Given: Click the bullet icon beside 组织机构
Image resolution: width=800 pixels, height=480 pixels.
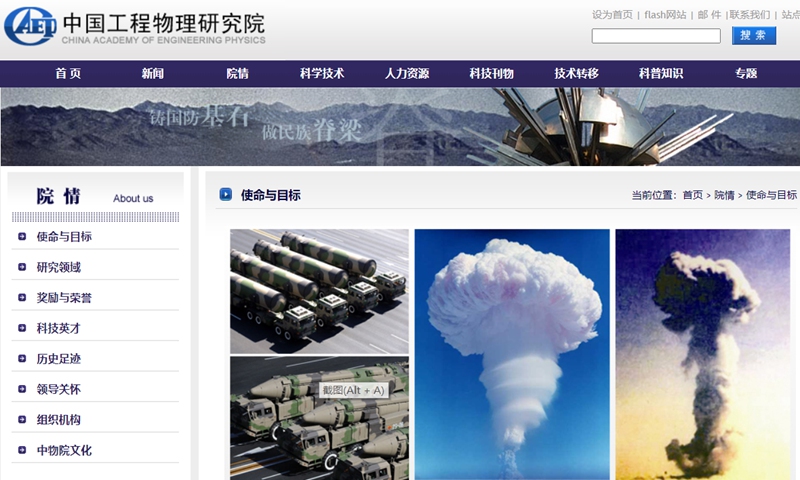Looking at the screenshot, I should pos(22,420).
